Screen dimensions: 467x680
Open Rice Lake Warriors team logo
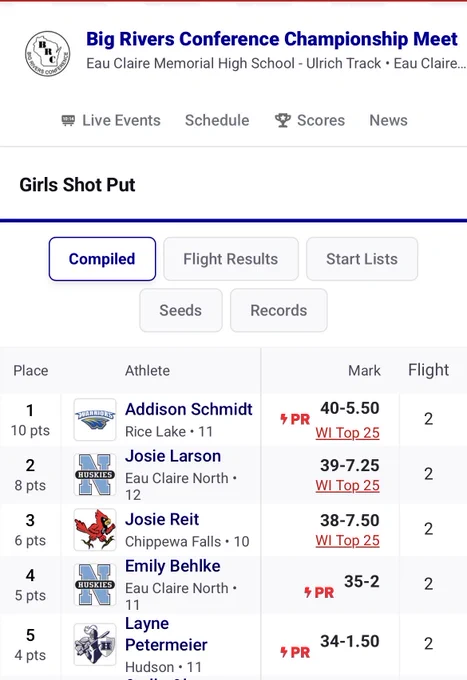click(x=95, y=419)
